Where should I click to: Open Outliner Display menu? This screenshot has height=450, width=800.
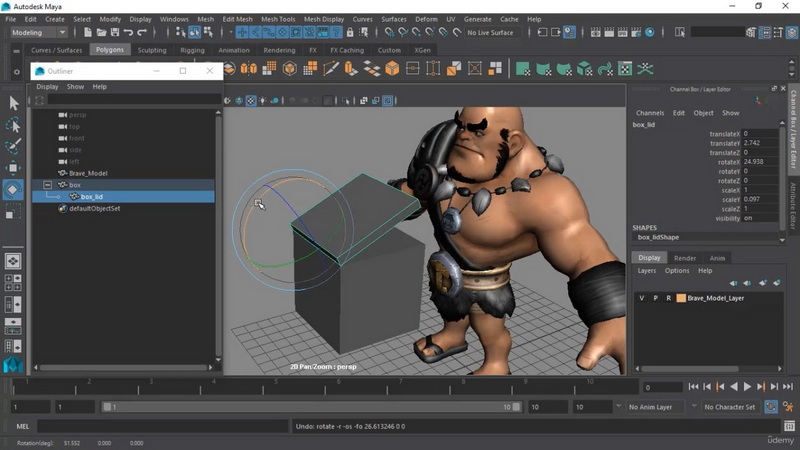coord(47,87)
